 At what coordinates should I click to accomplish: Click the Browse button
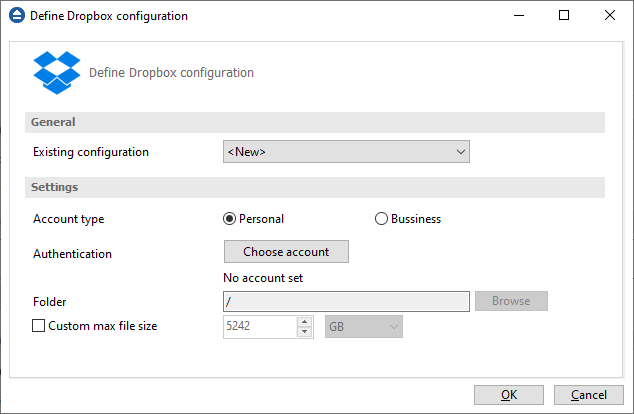pos(511,301)
